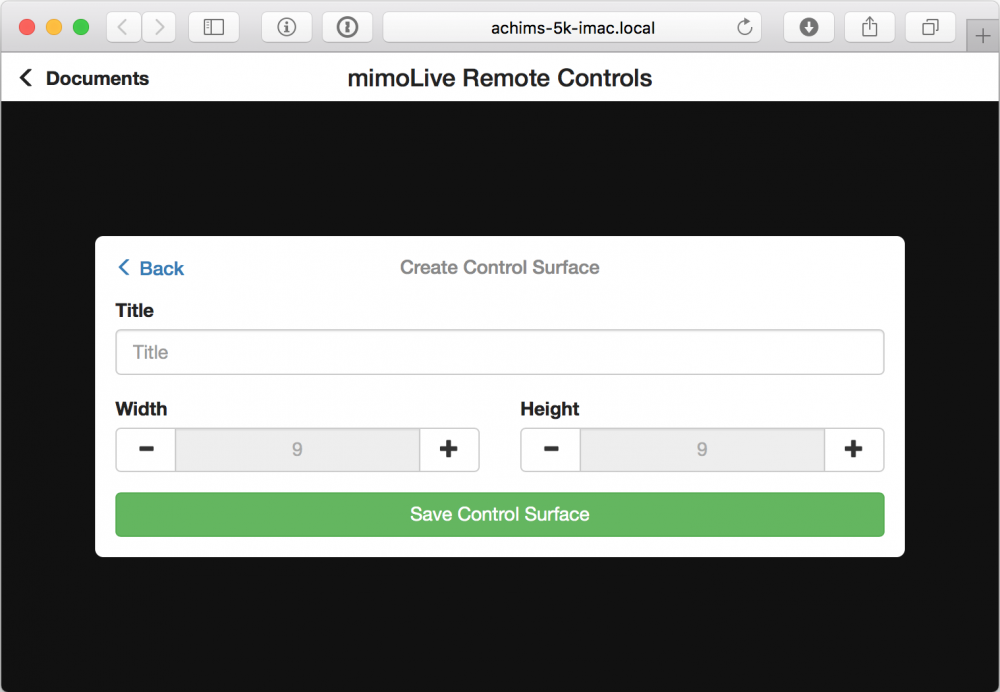Increase Height with plus button

[x=854, y=450]
